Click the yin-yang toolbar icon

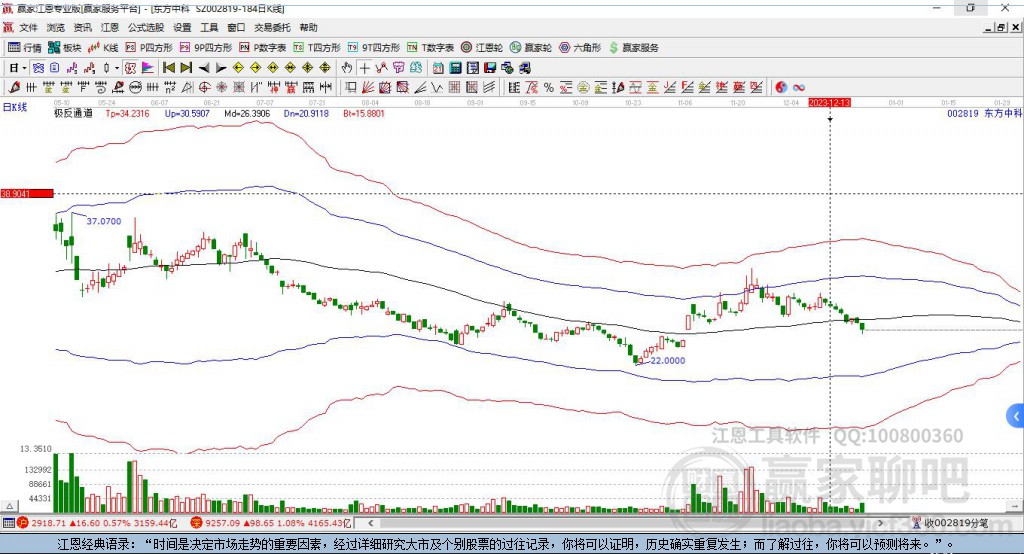(781, 87)
